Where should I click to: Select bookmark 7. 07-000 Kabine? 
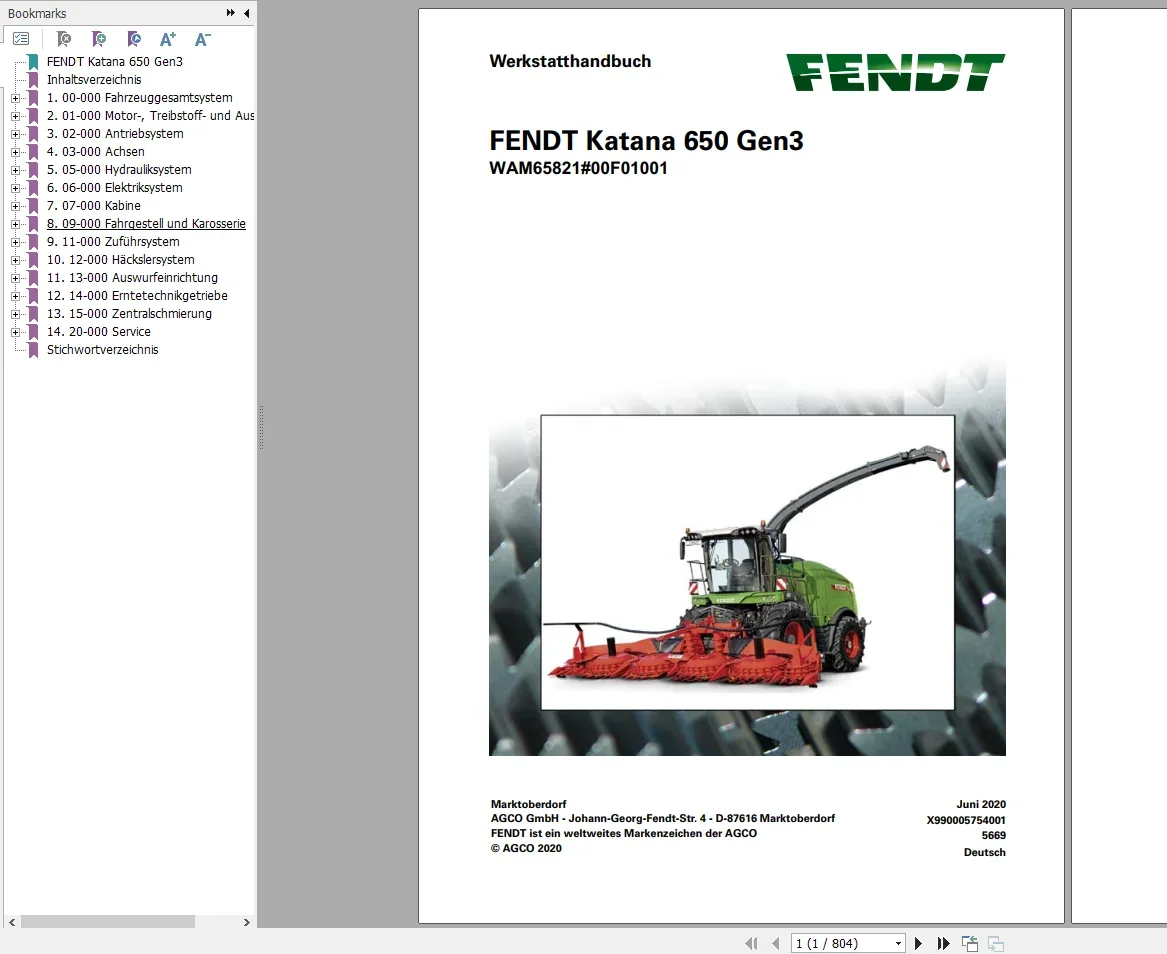94,205
